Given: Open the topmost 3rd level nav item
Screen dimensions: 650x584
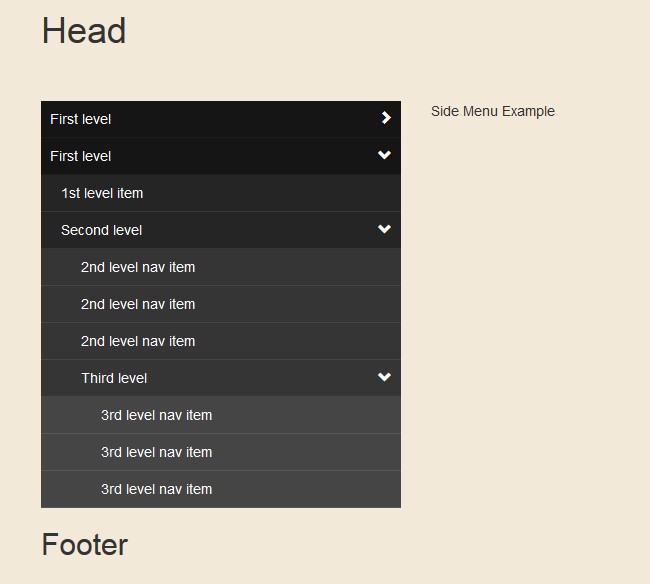Looking at the screenshot, I should [x=156, y=415].
